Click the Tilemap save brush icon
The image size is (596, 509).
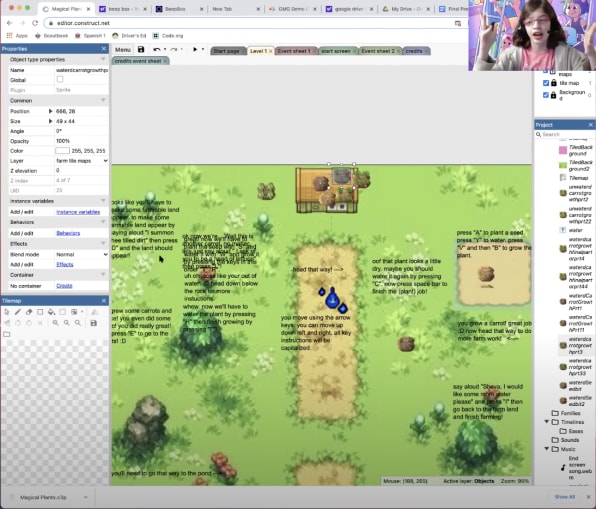coord(94,323)
